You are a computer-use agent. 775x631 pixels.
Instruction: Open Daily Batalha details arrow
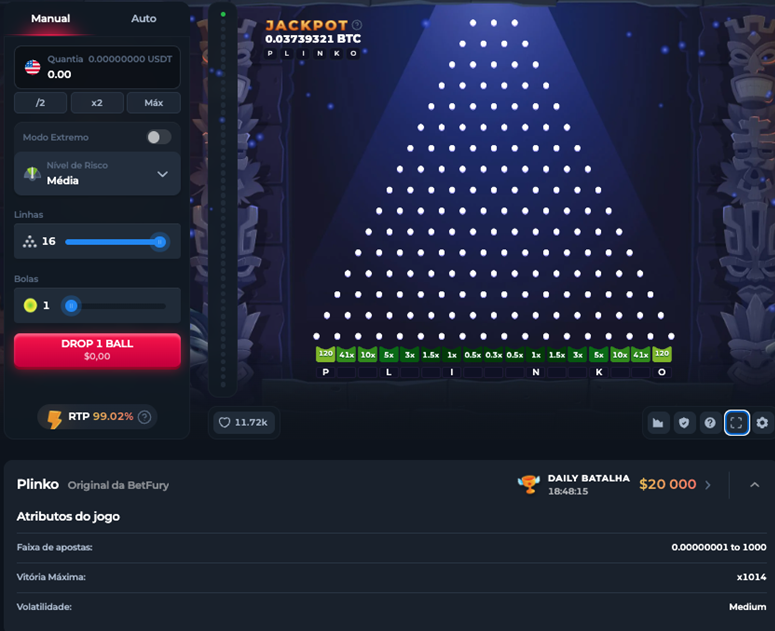pyautogui.click(x=708, y=485)
